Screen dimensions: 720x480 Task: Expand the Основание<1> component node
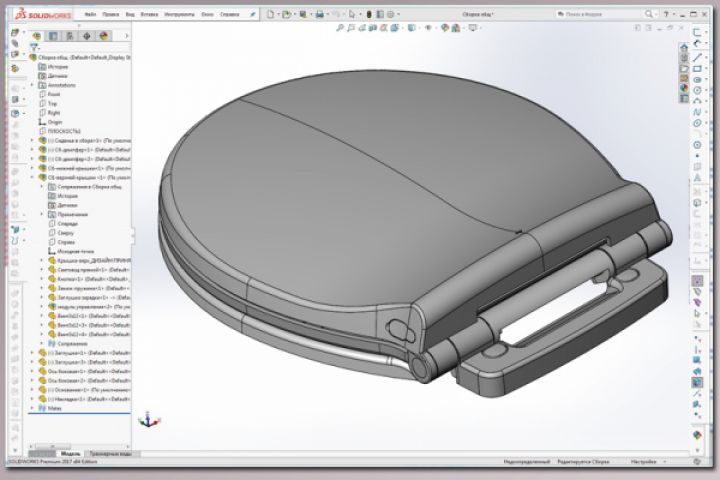32,390
